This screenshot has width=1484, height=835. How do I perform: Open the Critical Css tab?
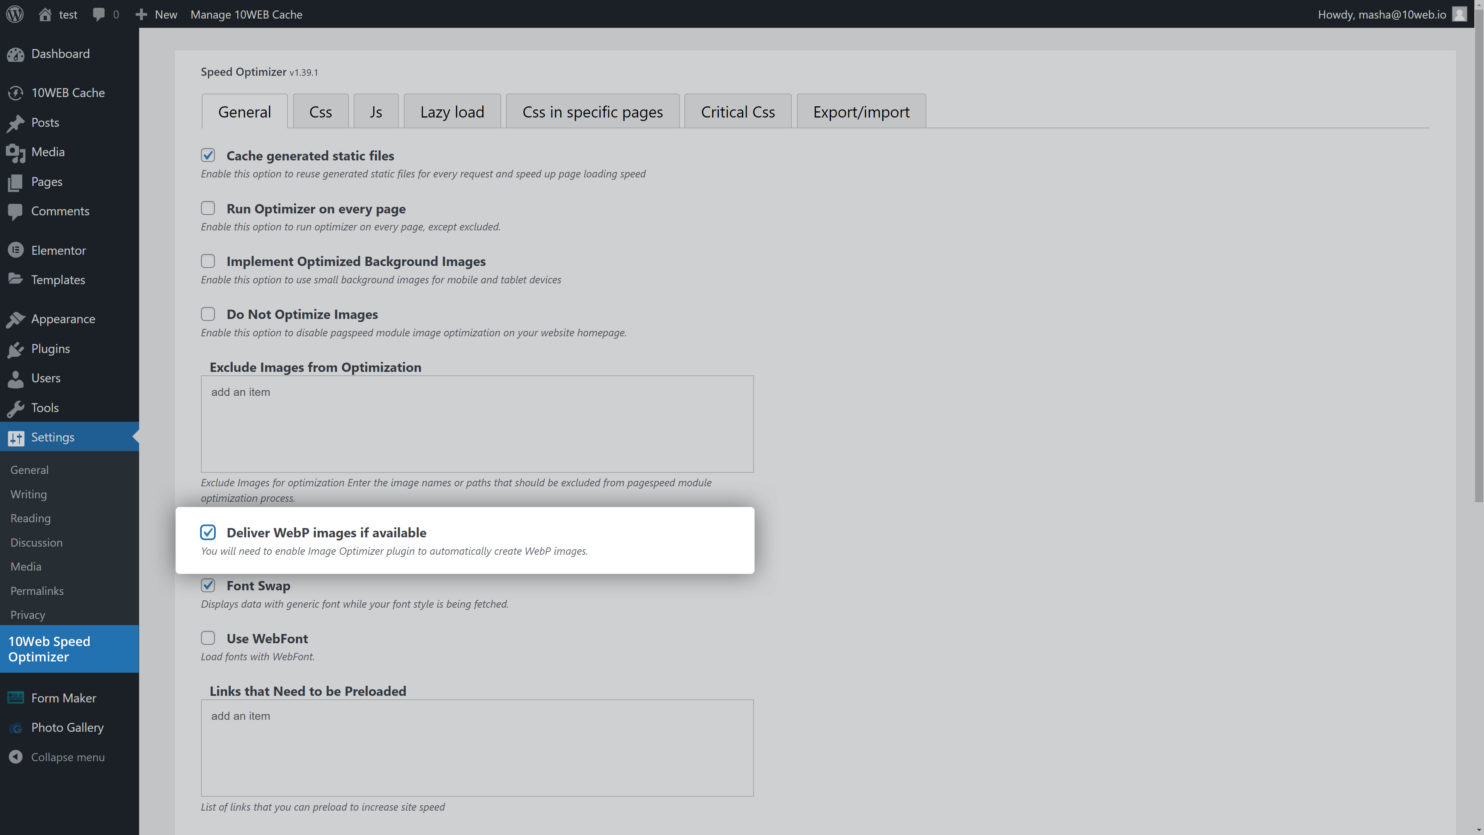coord(737,111)
